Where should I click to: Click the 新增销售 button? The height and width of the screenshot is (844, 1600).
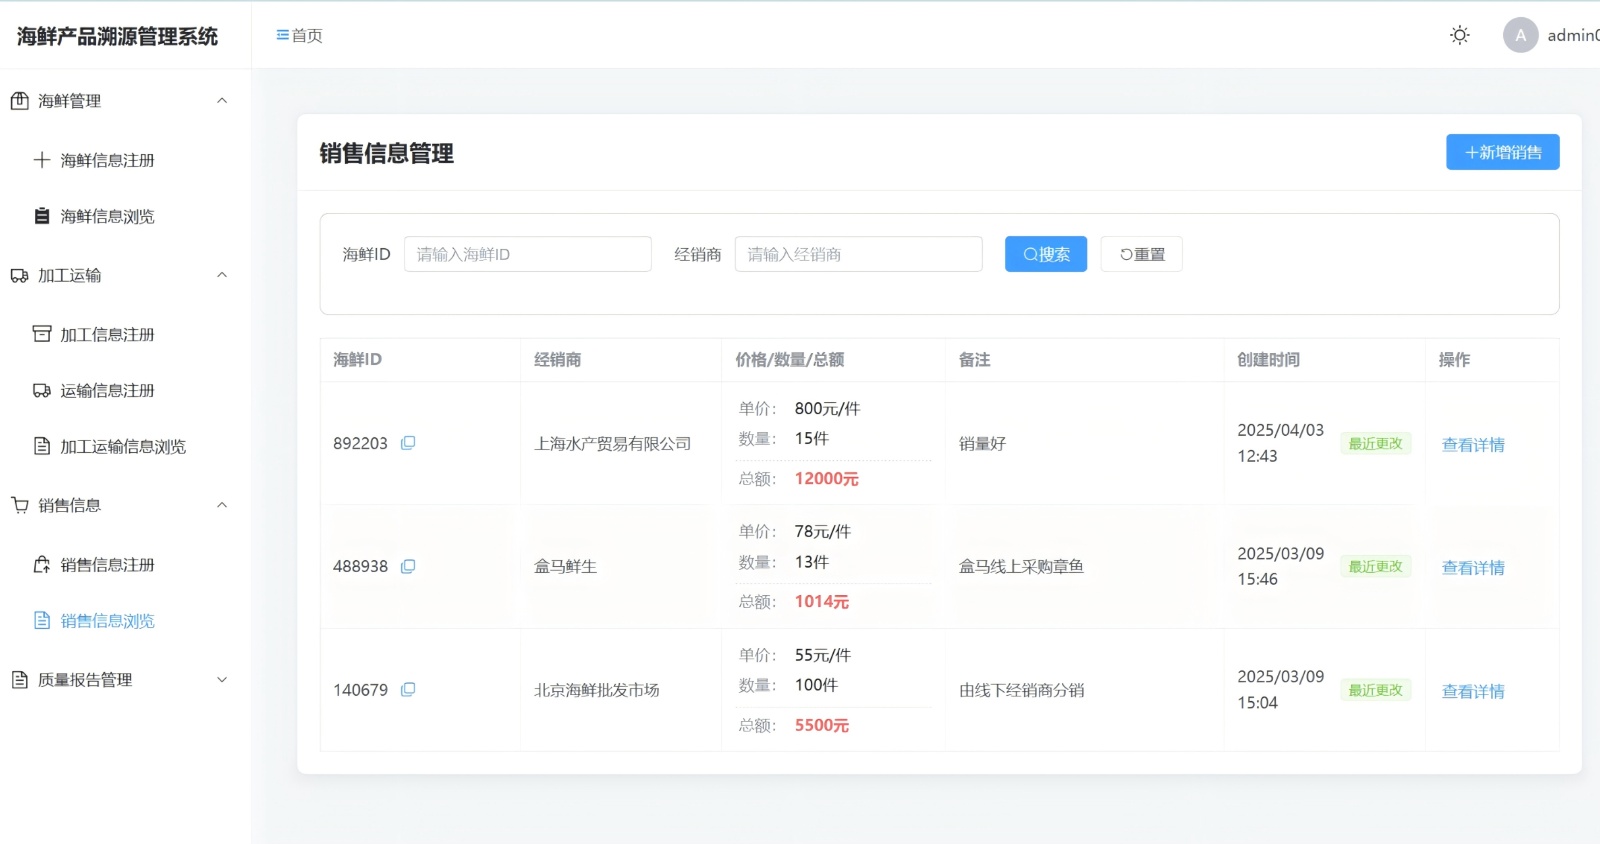(x=1502, y=153)
